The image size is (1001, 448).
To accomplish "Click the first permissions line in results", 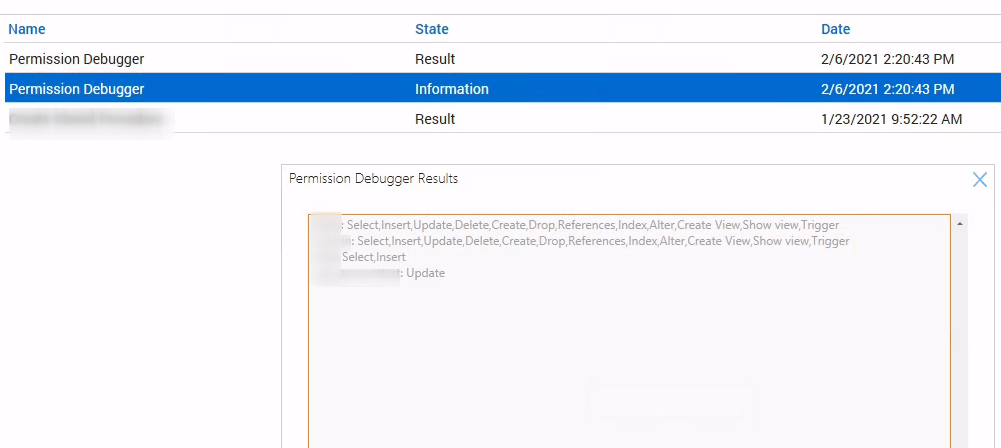I will pos(592,225).
